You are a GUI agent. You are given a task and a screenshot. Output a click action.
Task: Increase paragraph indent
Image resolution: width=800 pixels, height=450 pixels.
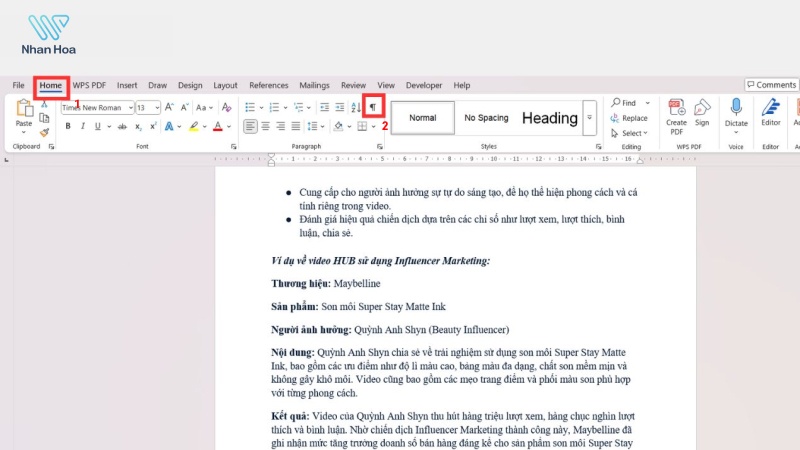coord(340,107)
